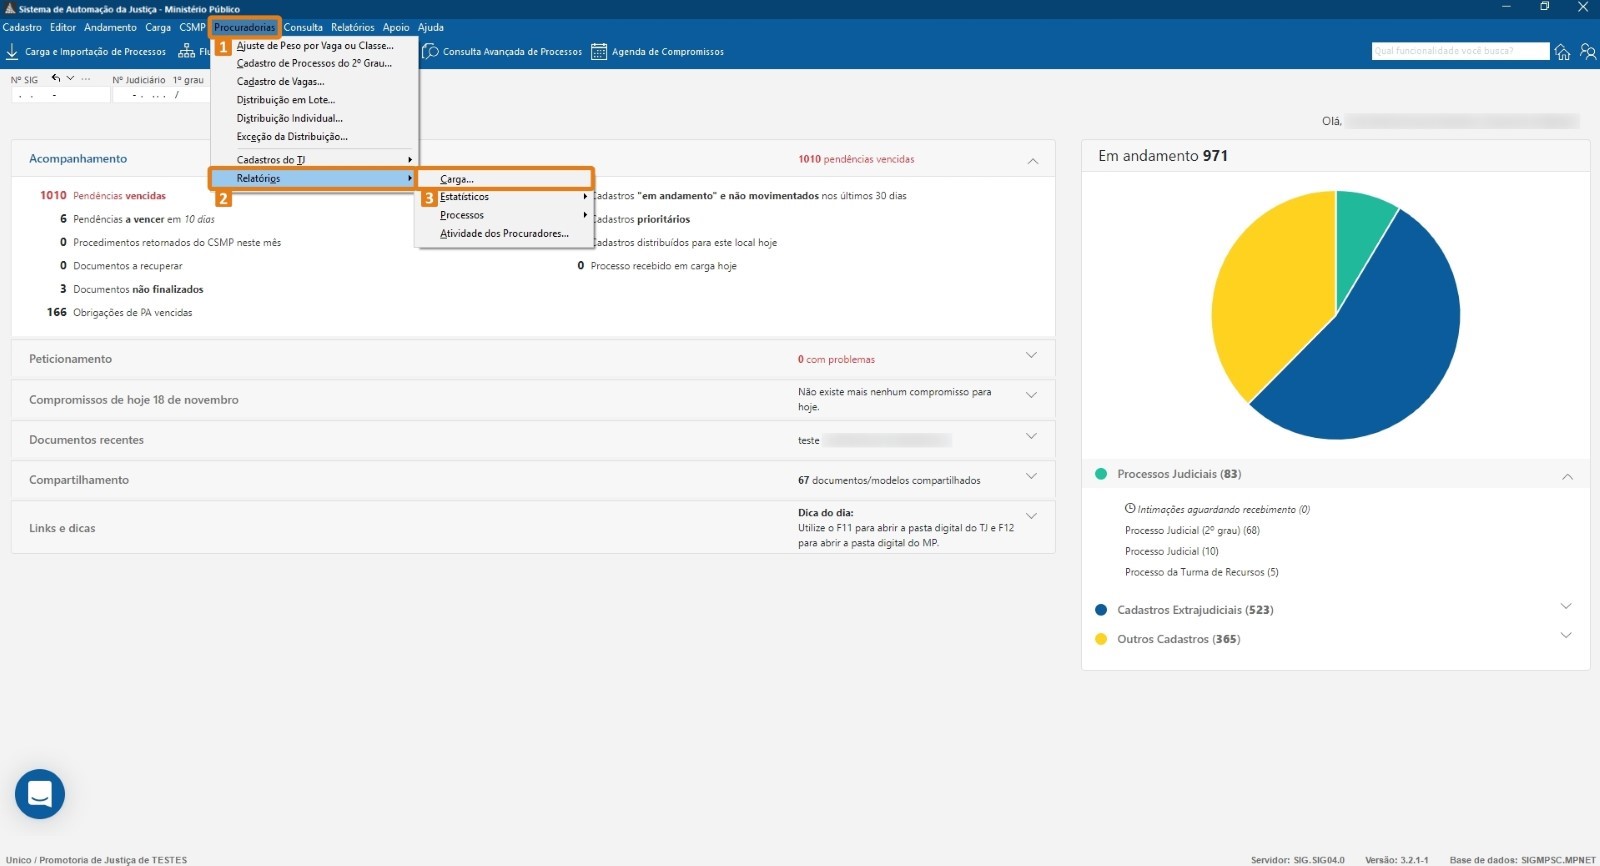Viewport: 1600px width, 866px height.
Task: Open the Ajuda menu
Action: [431, 27]
